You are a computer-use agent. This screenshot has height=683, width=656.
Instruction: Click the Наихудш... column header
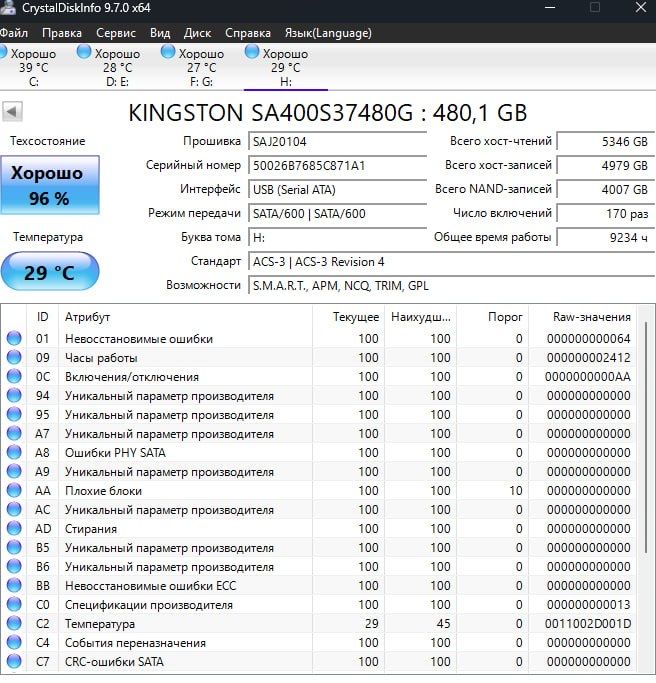tap(420, 317)
